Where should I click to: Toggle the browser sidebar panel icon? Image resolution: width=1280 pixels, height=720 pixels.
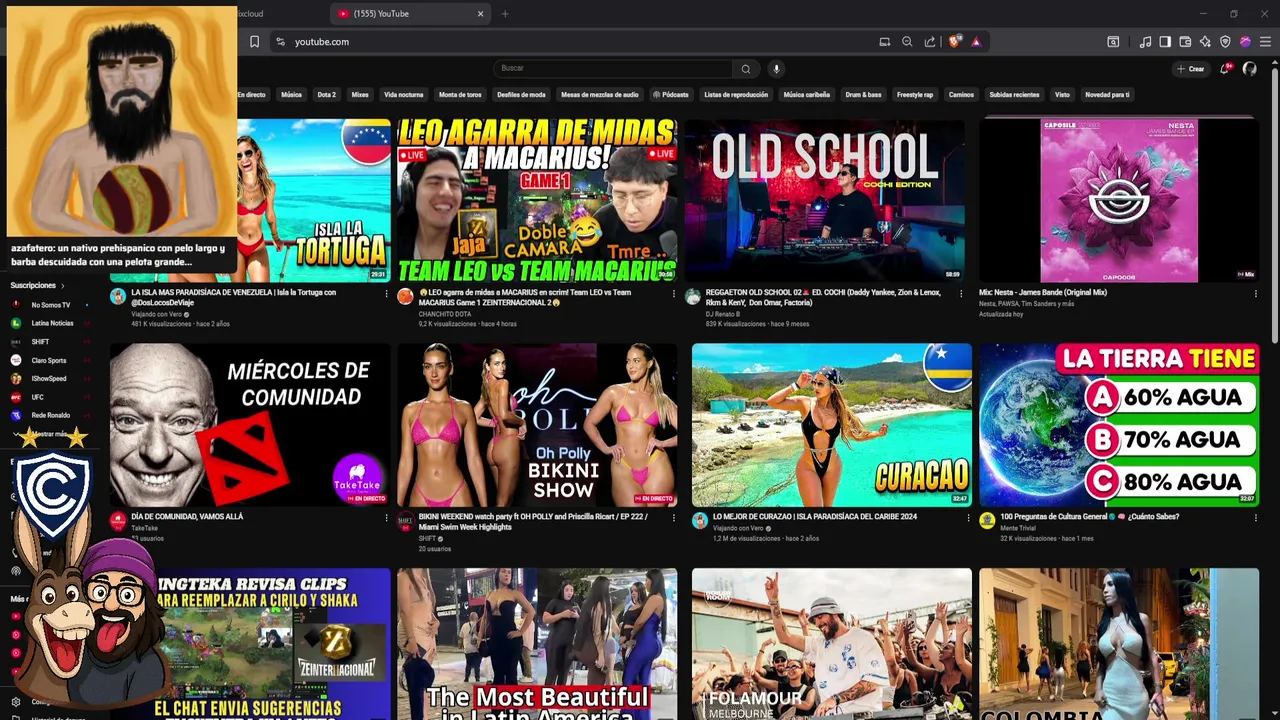(1165, 42)
